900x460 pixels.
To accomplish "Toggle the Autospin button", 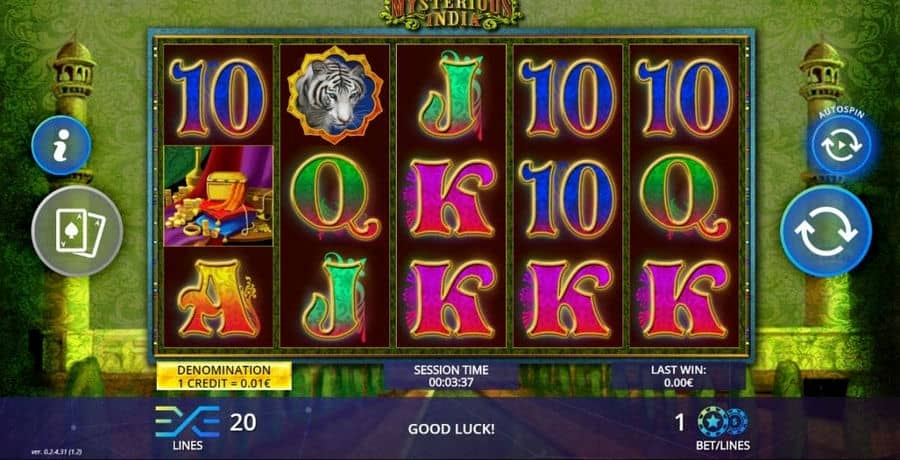I will (x=841, y=145).
